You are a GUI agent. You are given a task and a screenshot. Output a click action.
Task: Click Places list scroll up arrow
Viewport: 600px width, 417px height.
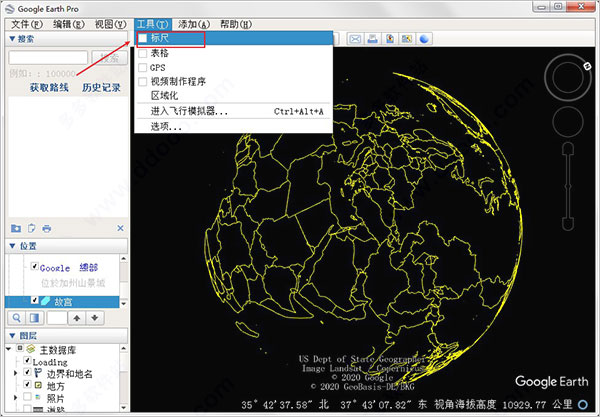coord(124,259)
